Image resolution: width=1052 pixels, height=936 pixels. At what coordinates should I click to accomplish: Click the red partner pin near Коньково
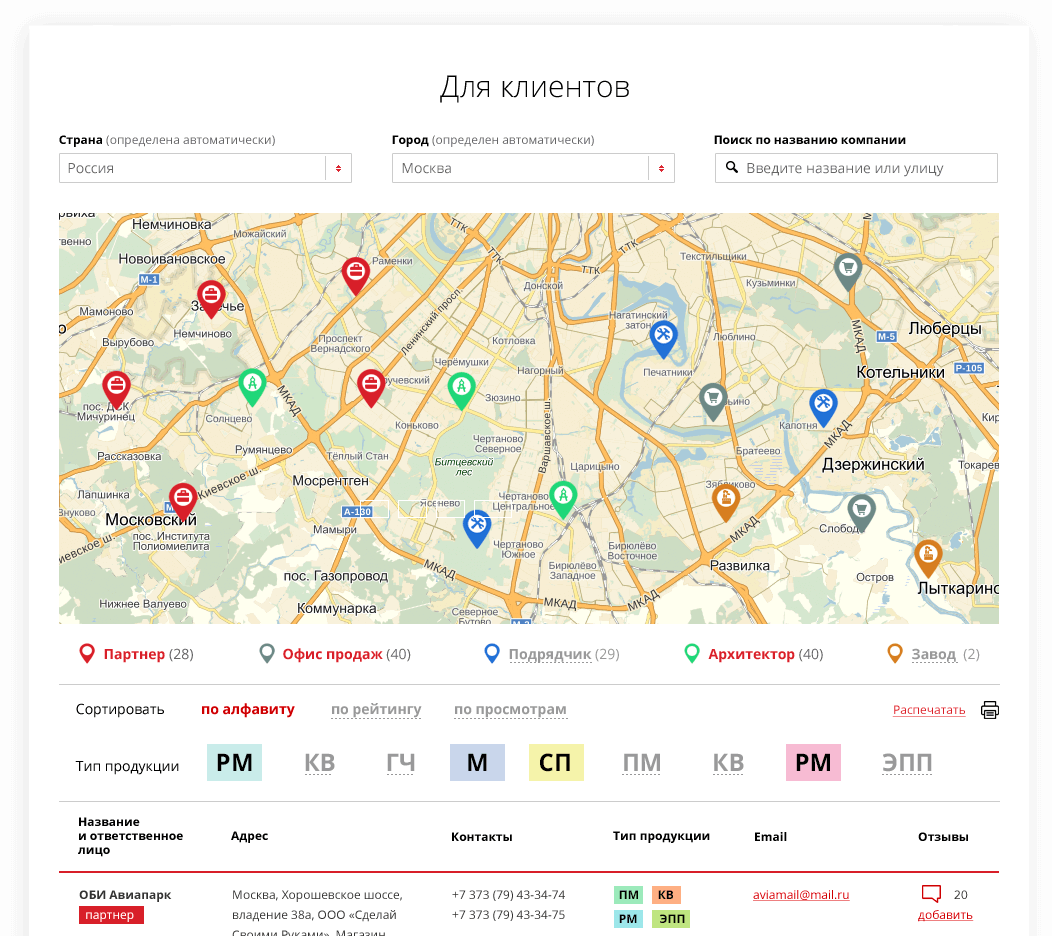click(x=370, y=387)
